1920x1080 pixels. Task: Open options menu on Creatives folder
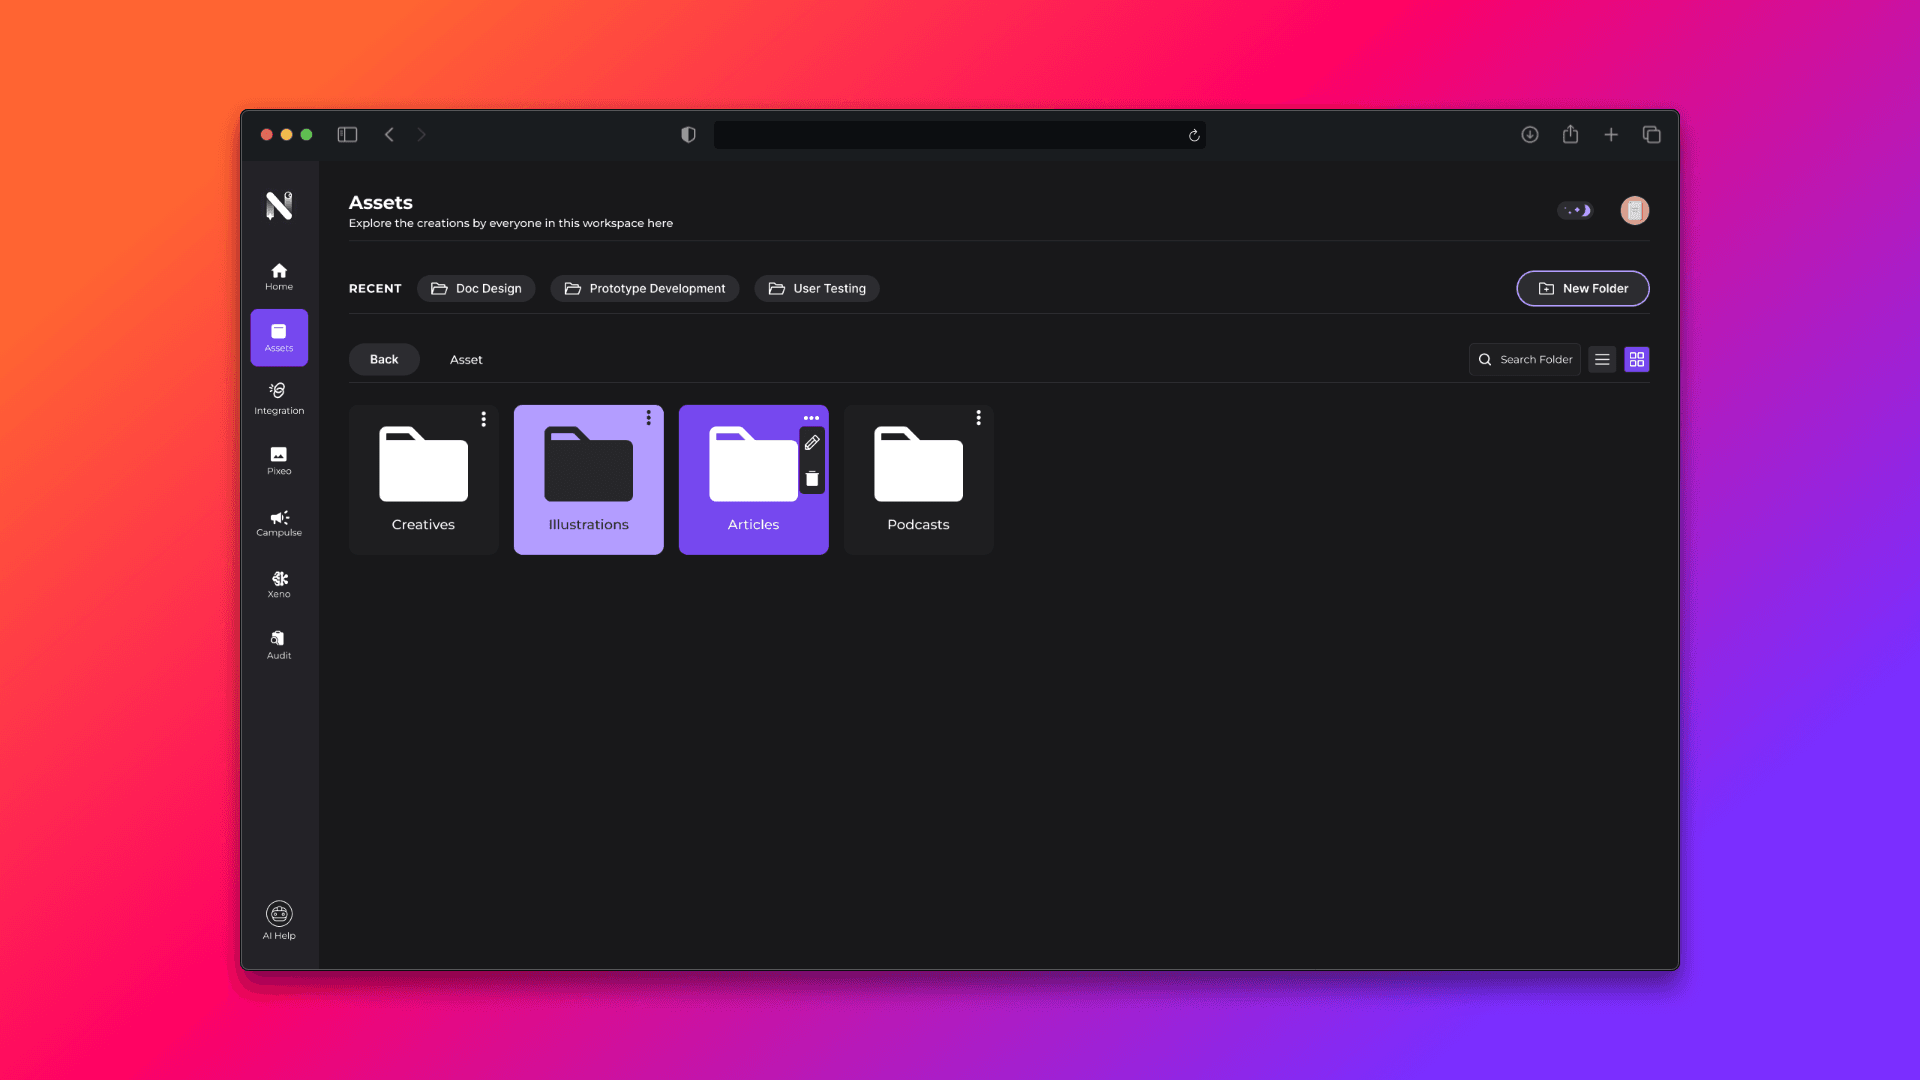(x=483, y=419)
